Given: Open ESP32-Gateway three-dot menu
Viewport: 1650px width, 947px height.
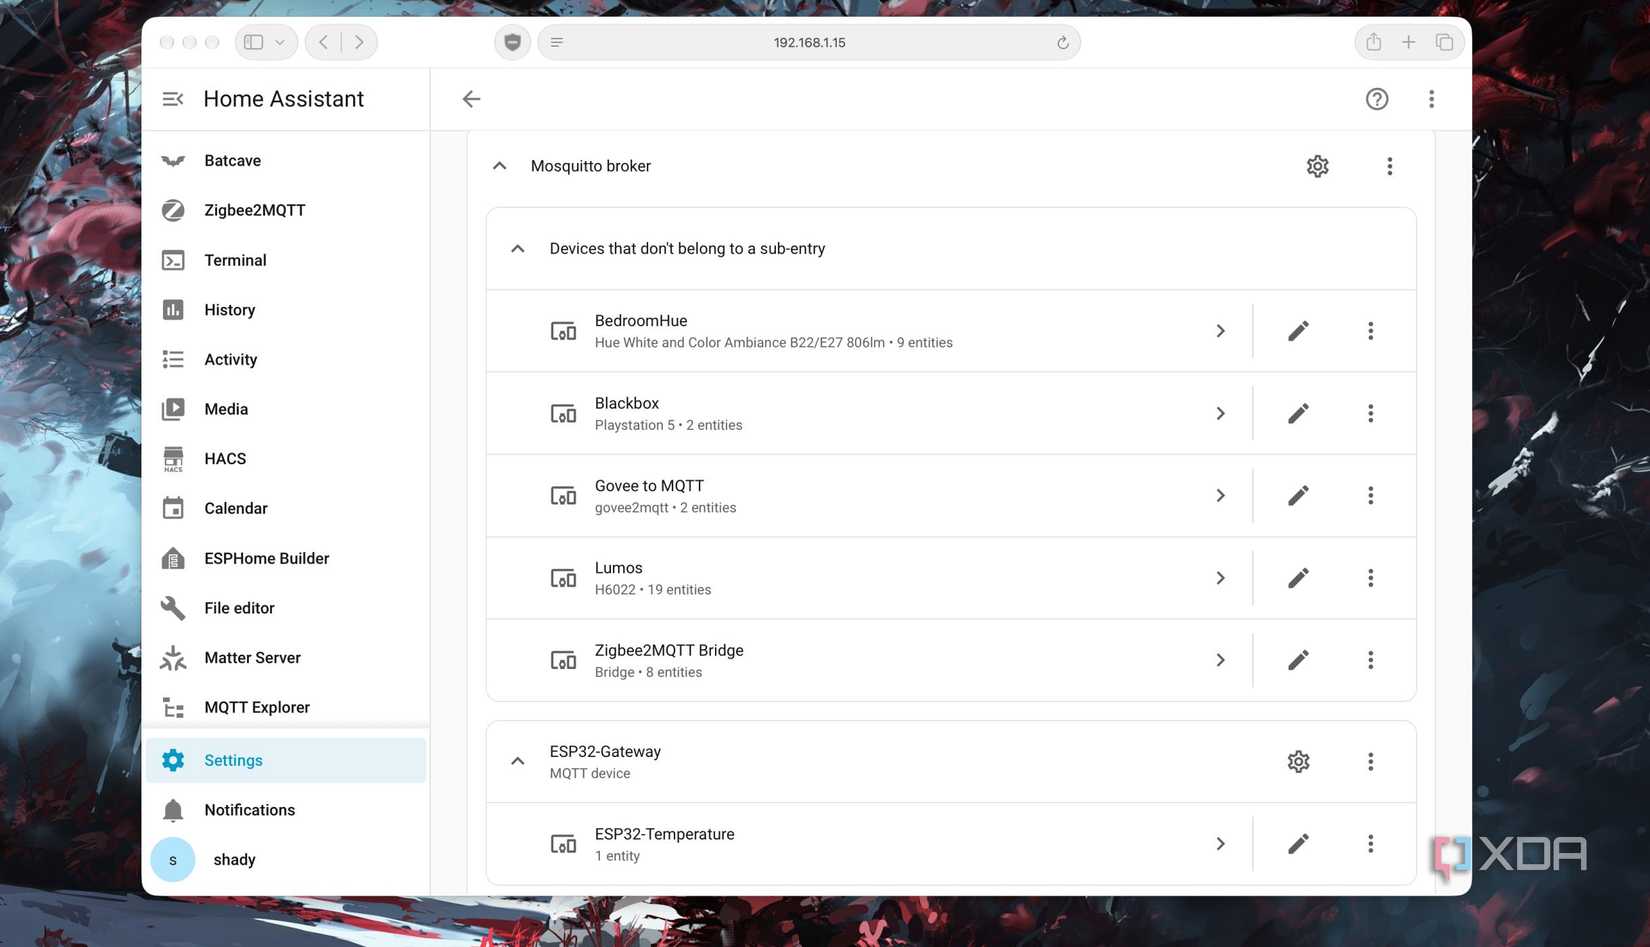Looking at the screenshot, I should 1370,762.
